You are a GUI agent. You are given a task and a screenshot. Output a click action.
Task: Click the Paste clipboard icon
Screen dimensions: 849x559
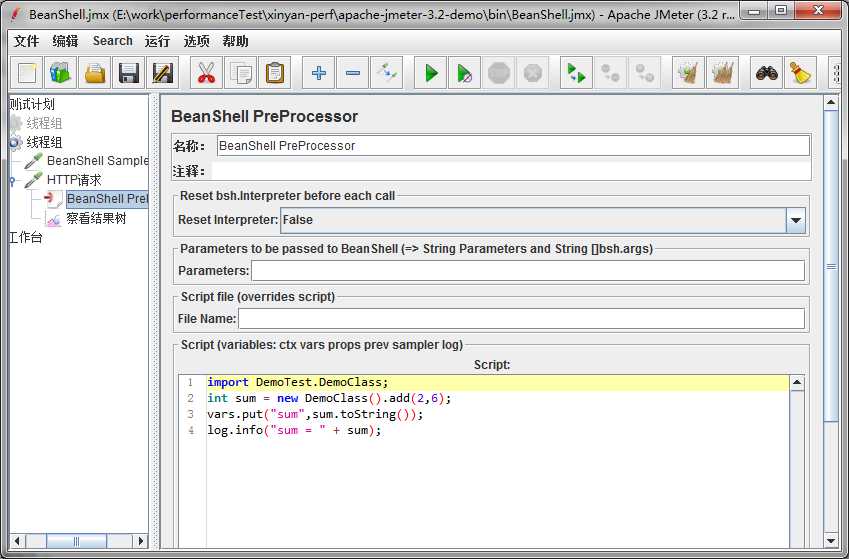point(275,73)
